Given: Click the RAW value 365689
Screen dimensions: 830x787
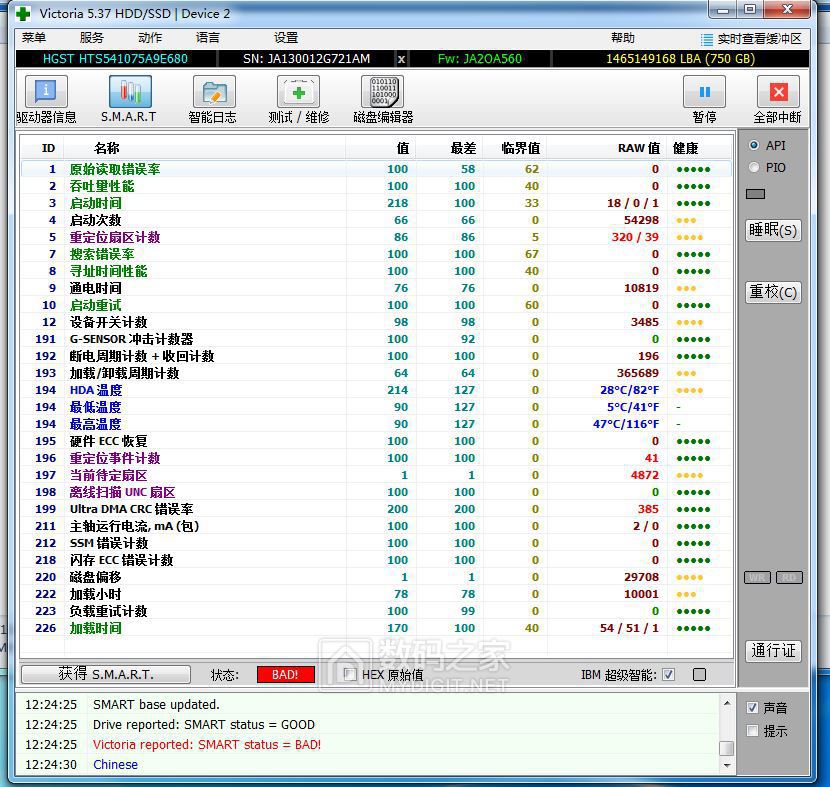Looking at the screenshot, I should [x=638, y=373].
